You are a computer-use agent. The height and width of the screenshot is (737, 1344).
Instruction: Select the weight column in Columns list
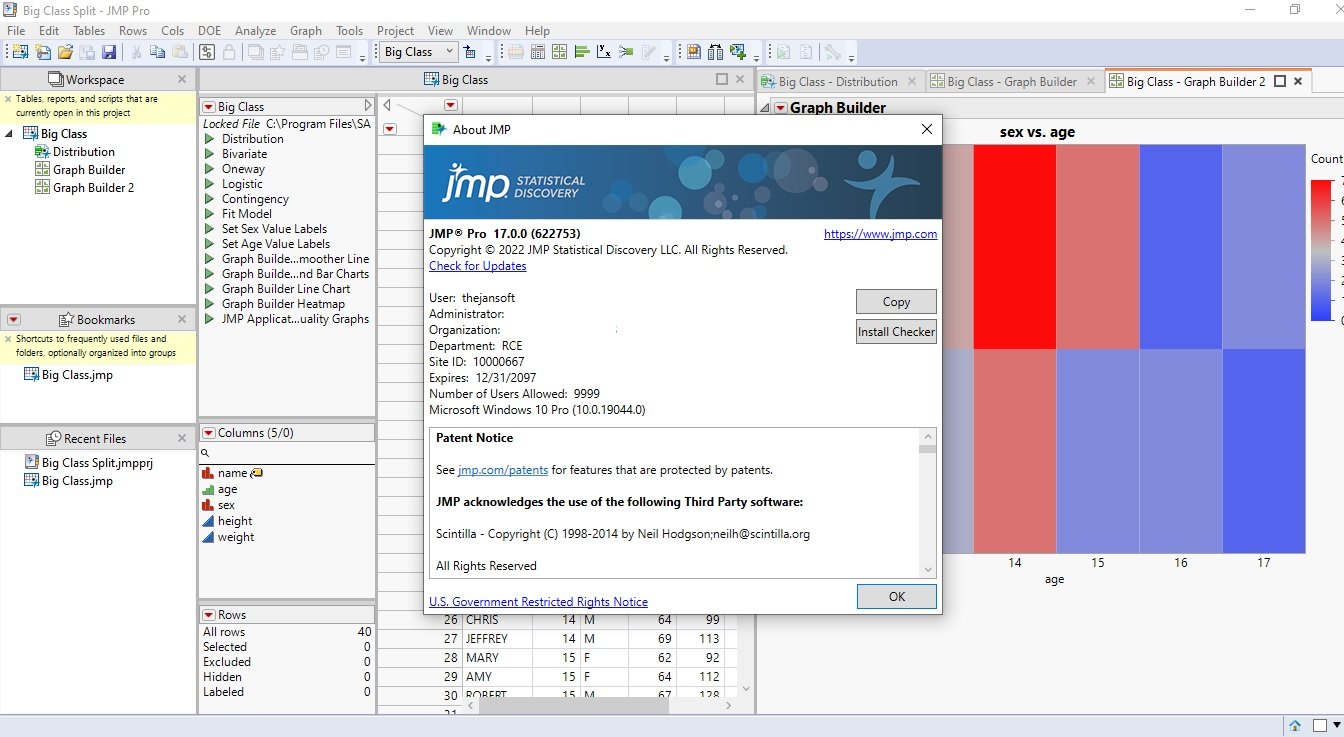click(x=236, y=537)
